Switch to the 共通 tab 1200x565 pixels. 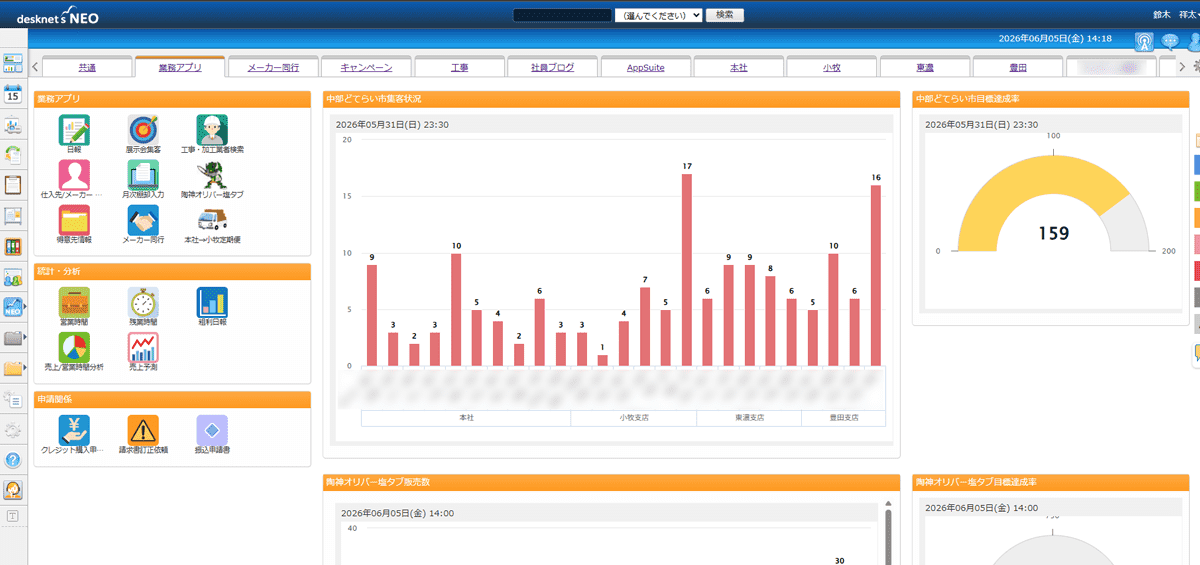coord(88,68)
